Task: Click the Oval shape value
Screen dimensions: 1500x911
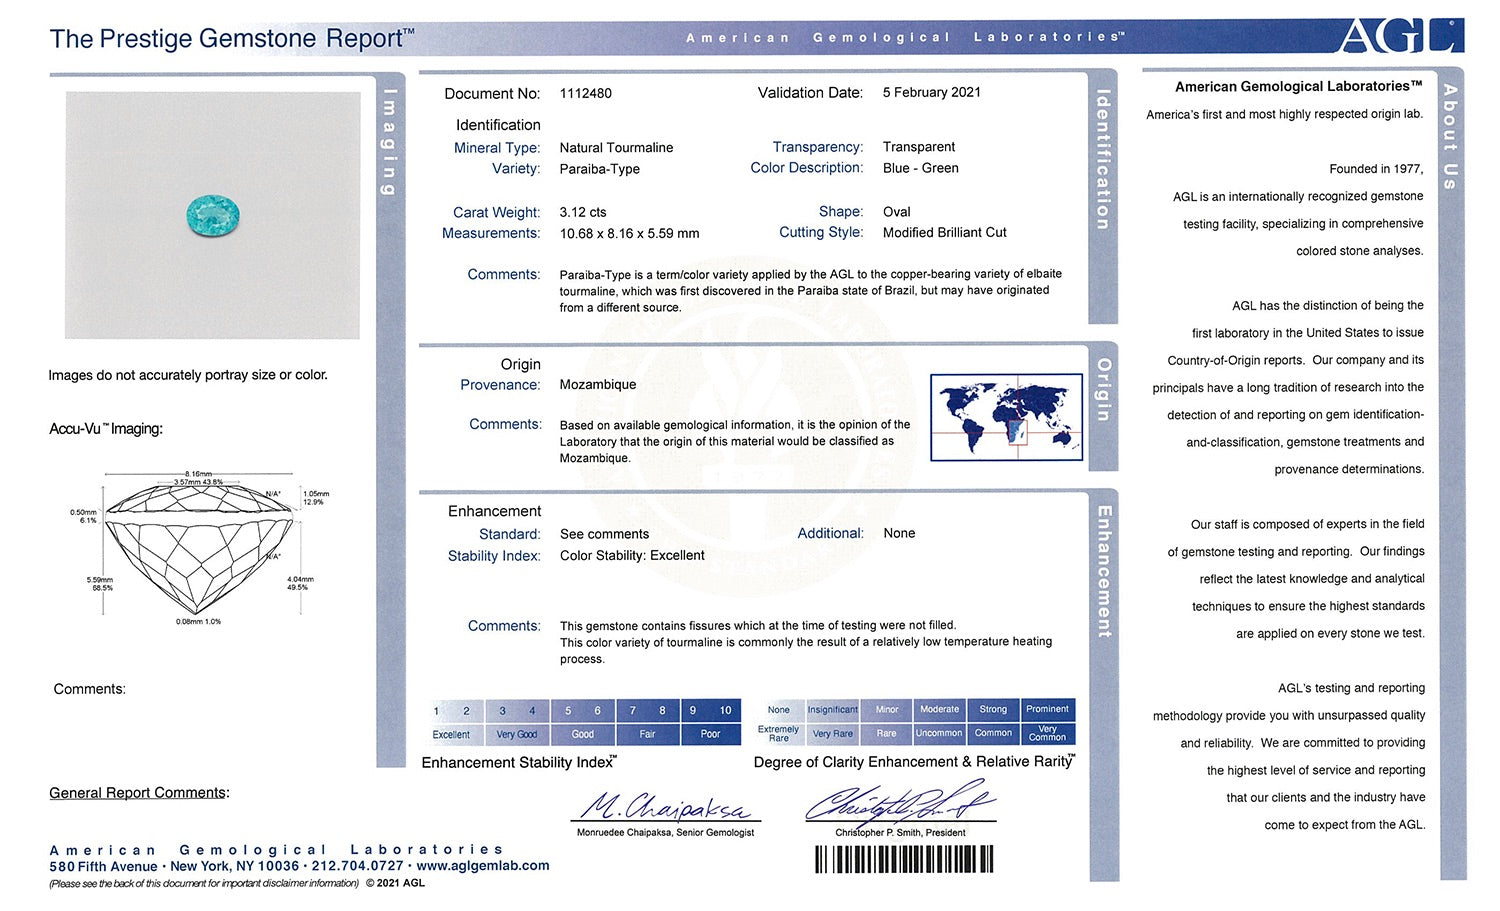Action: click(x=897, y=212)
